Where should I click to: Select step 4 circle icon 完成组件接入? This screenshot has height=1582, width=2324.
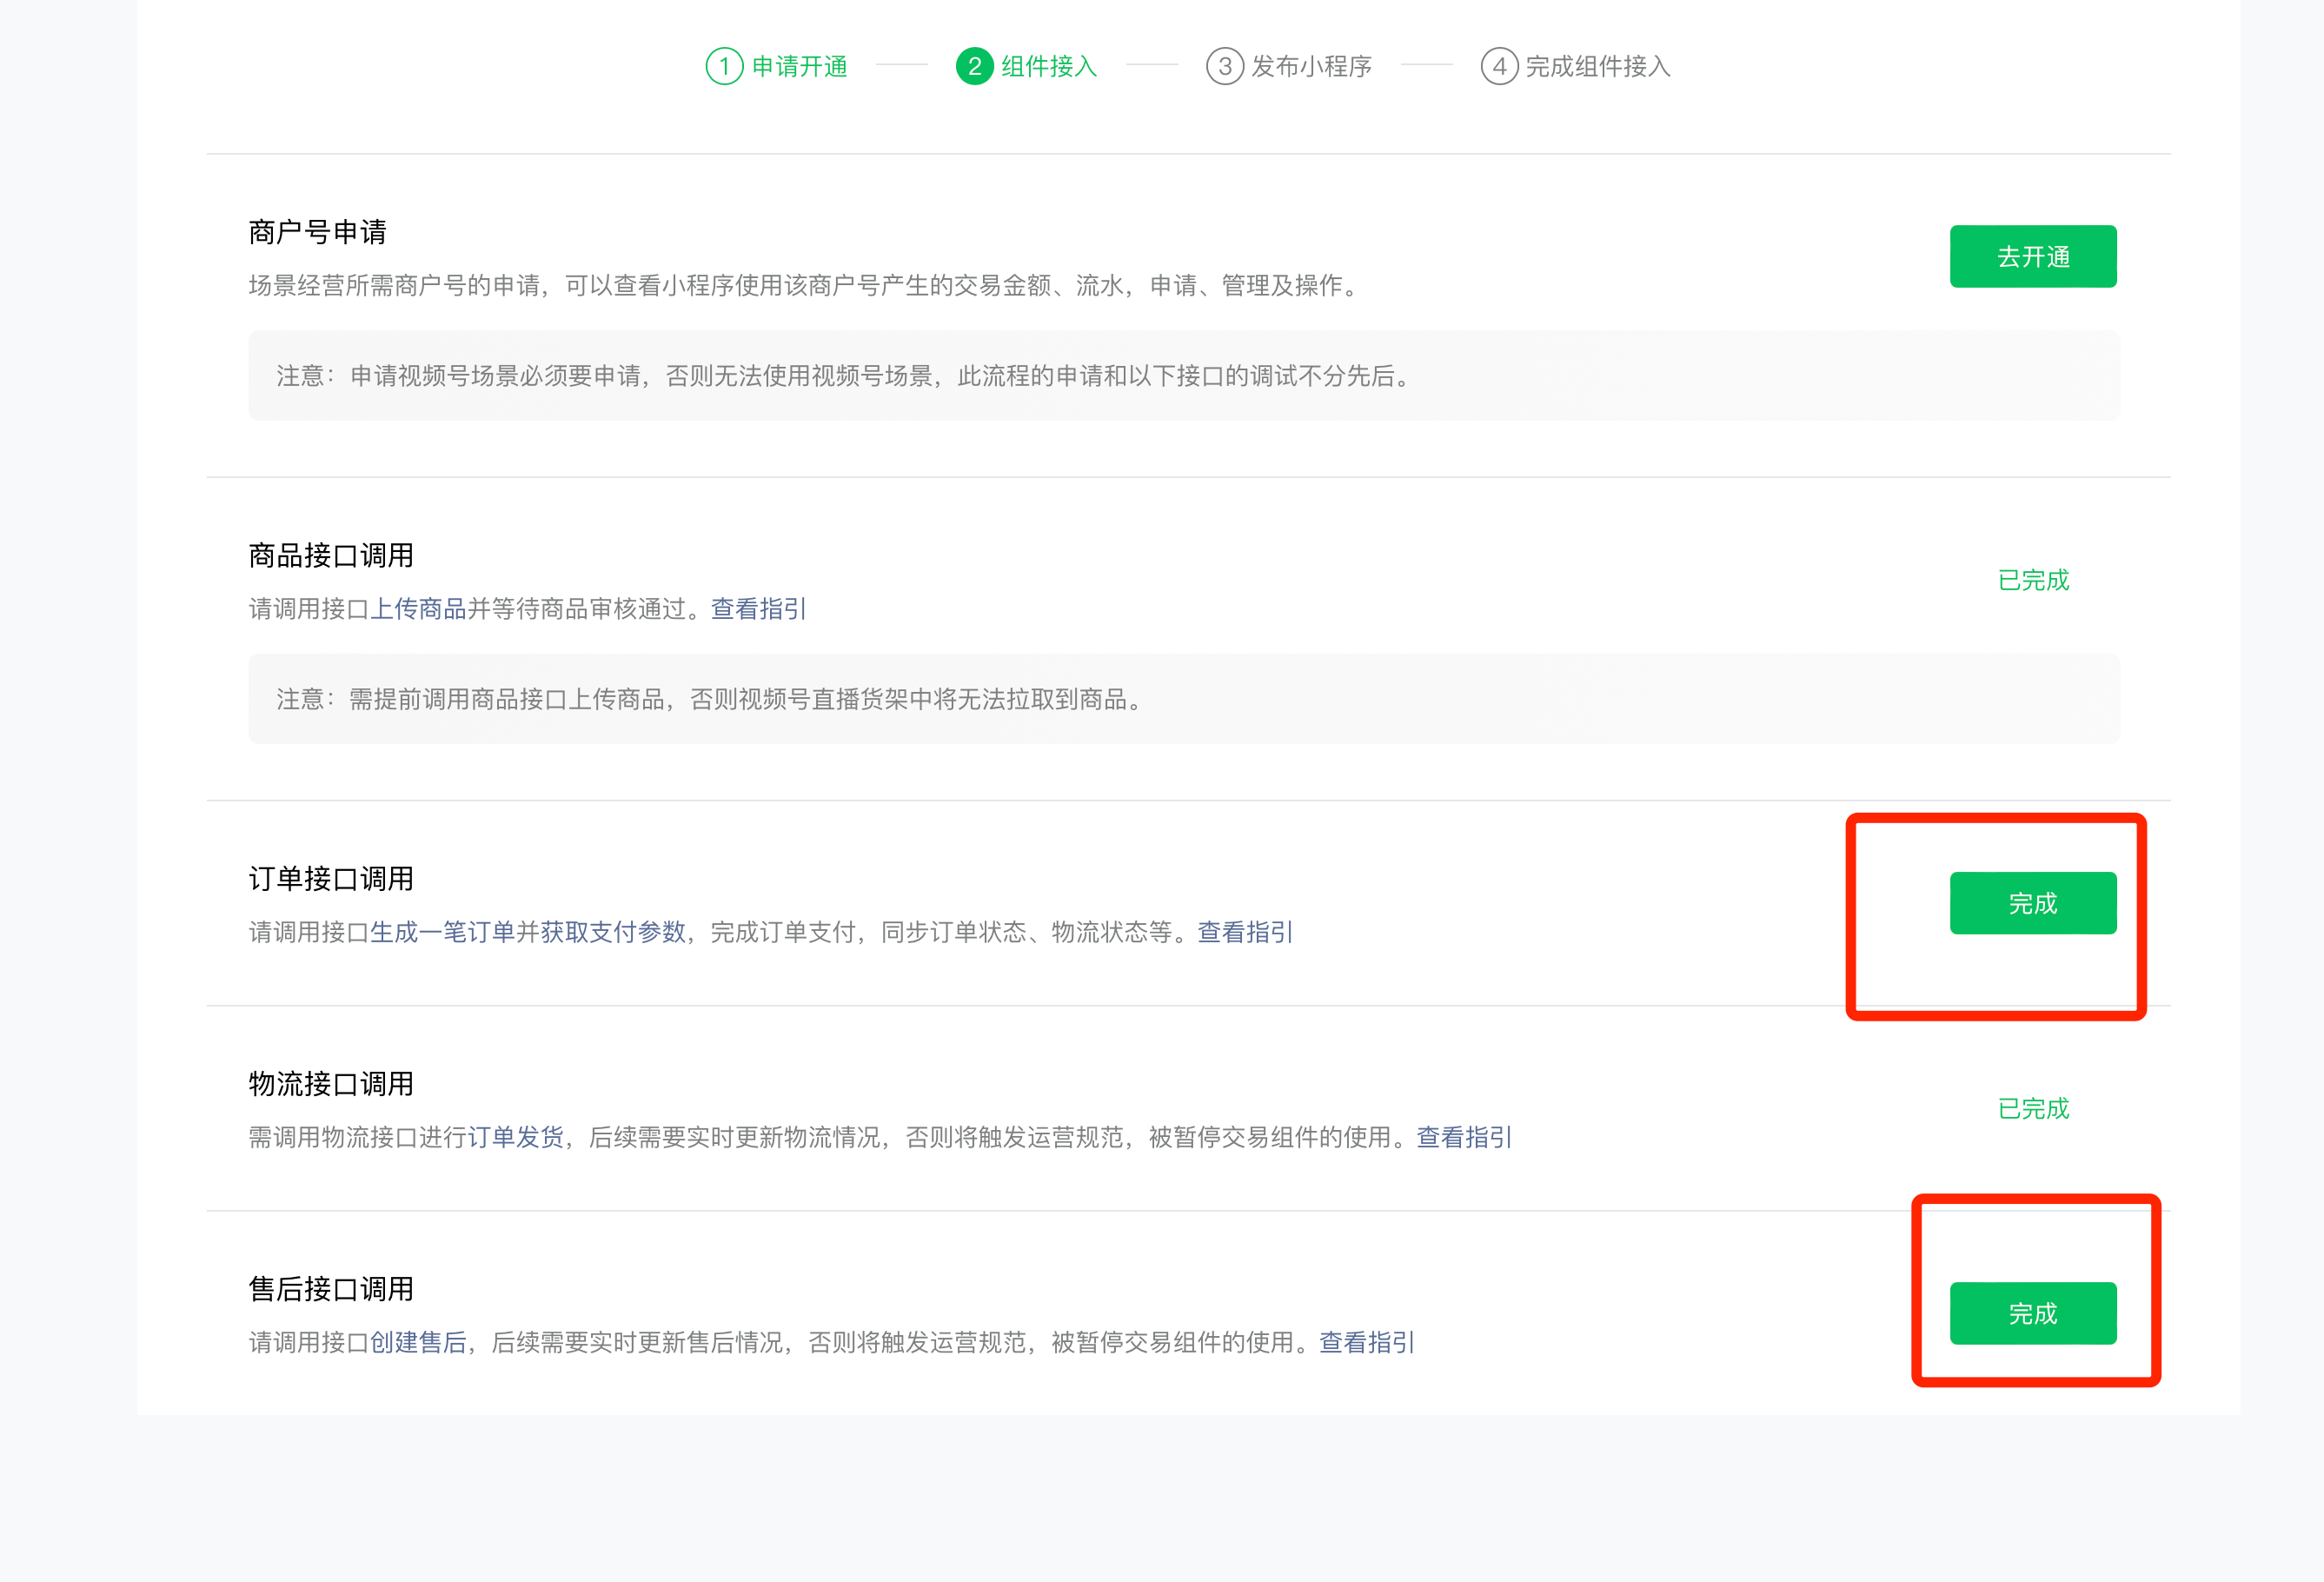[x=1499, y=66]
